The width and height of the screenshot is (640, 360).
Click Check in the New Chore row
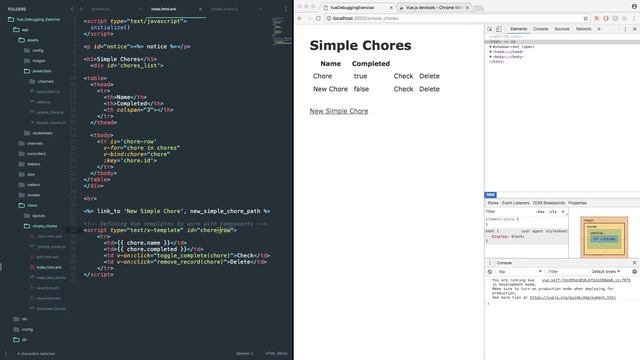403,89
